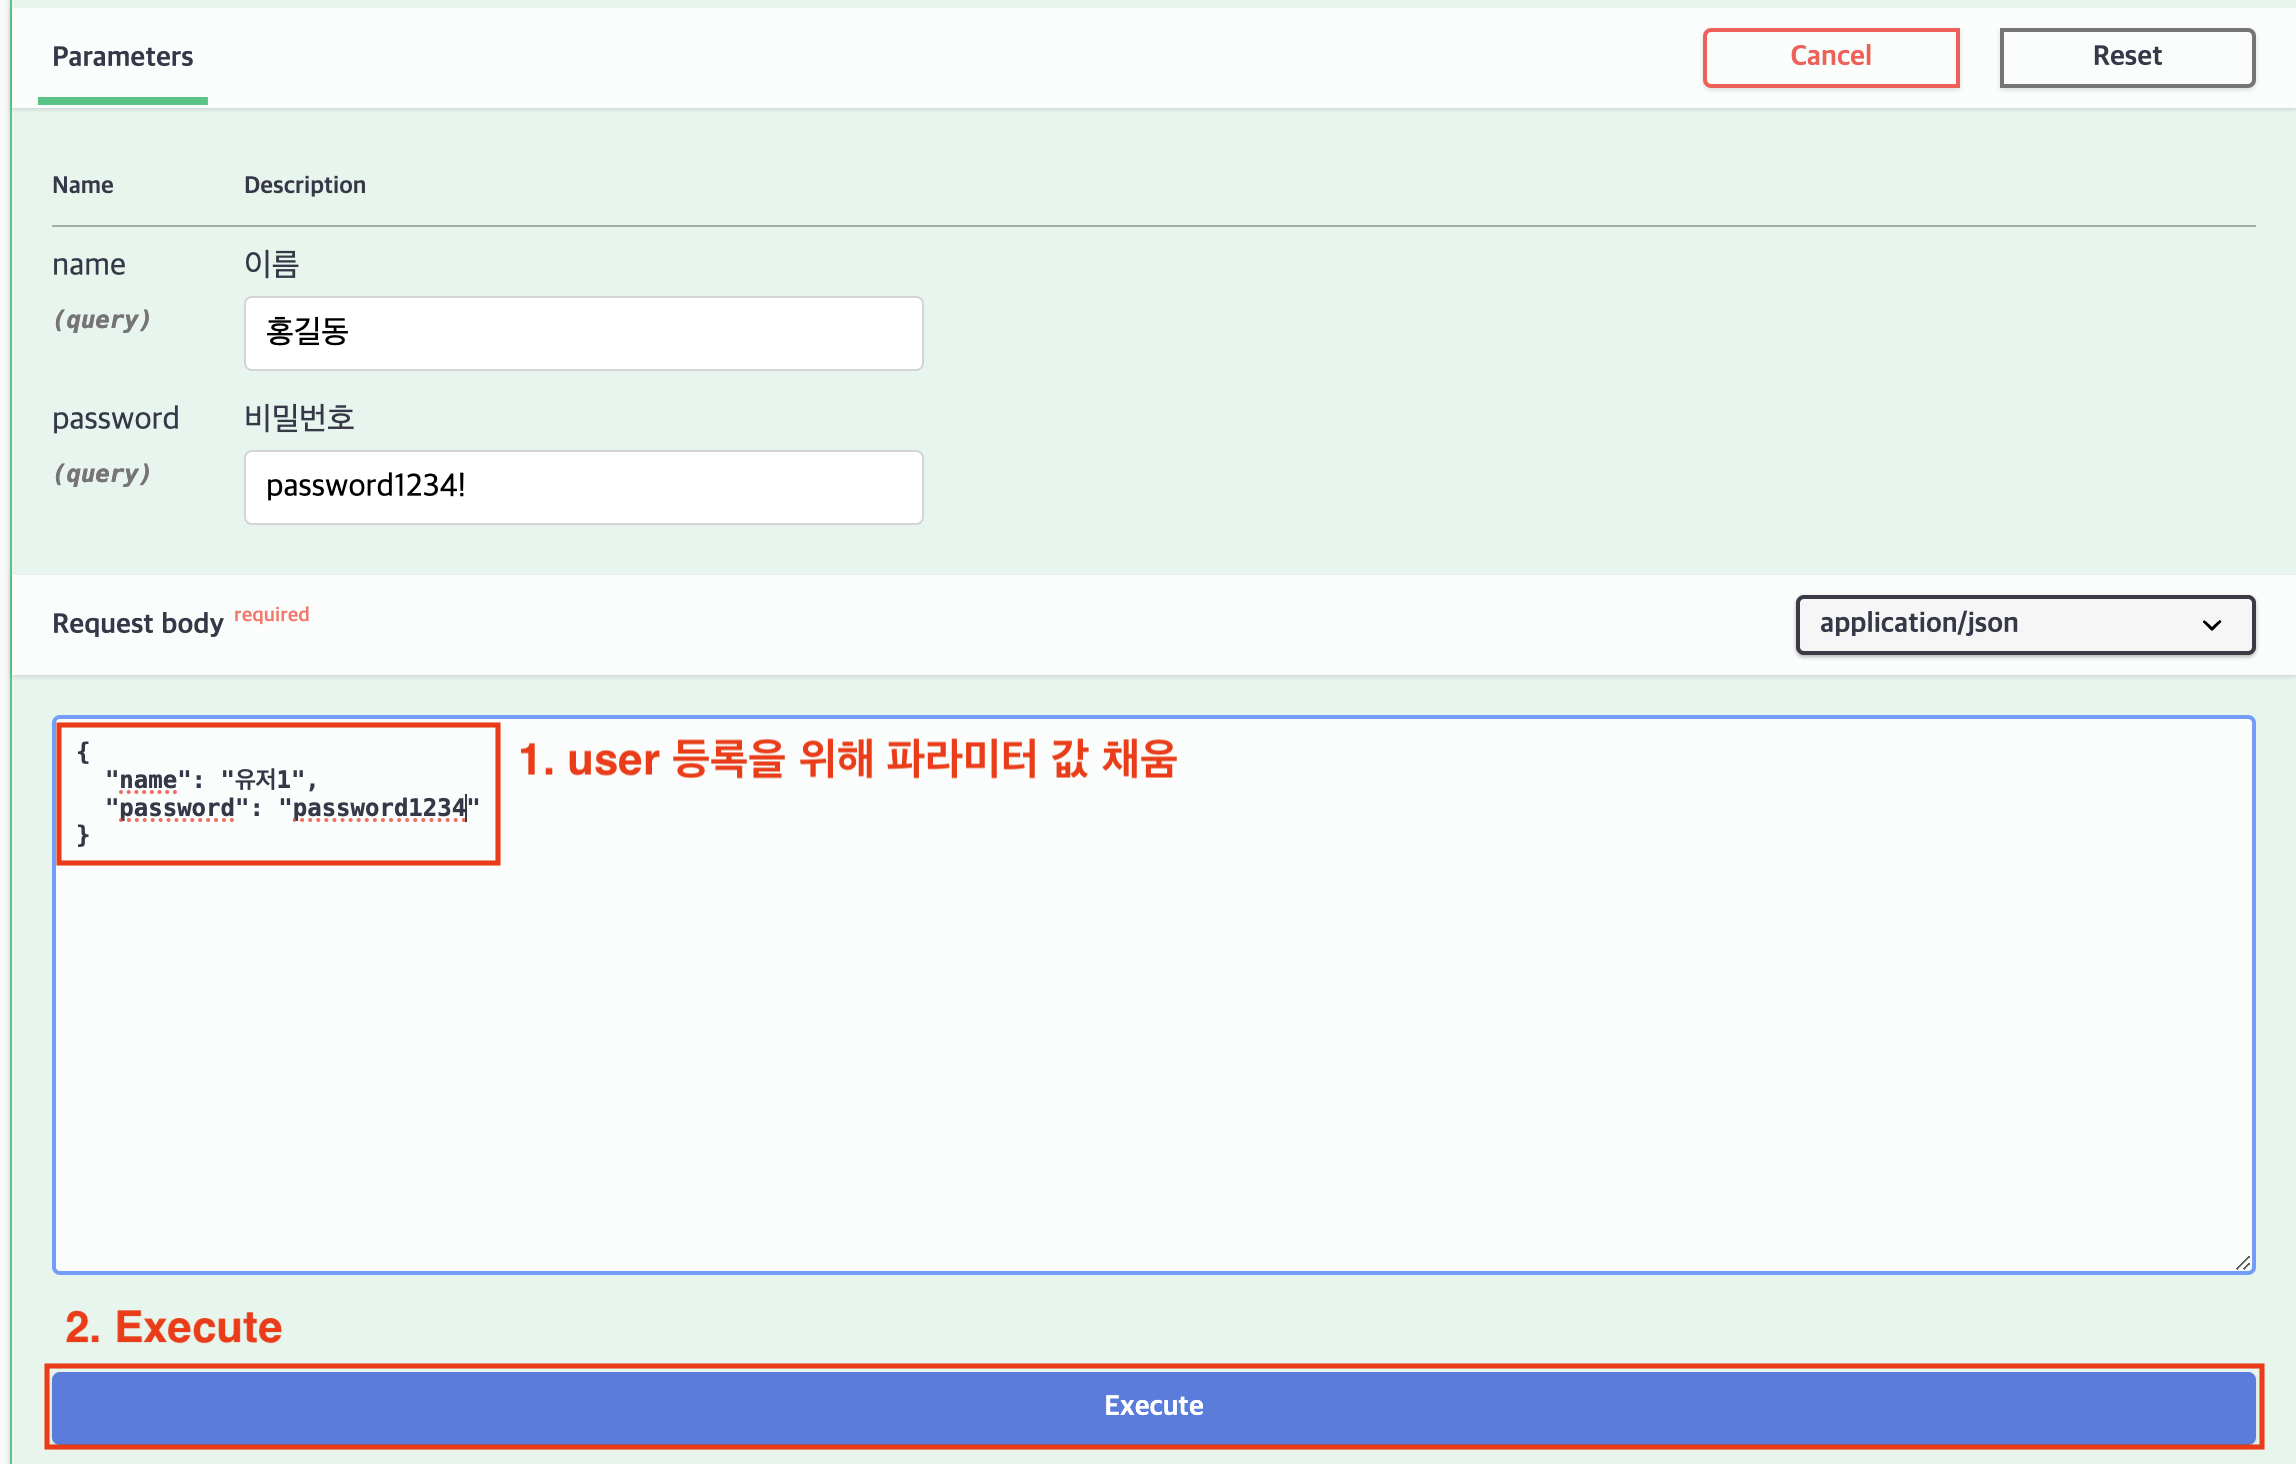Place cursor on the "password1234" value in JSON
The image size is (2296, 1464).
click(x=378, y=808)
